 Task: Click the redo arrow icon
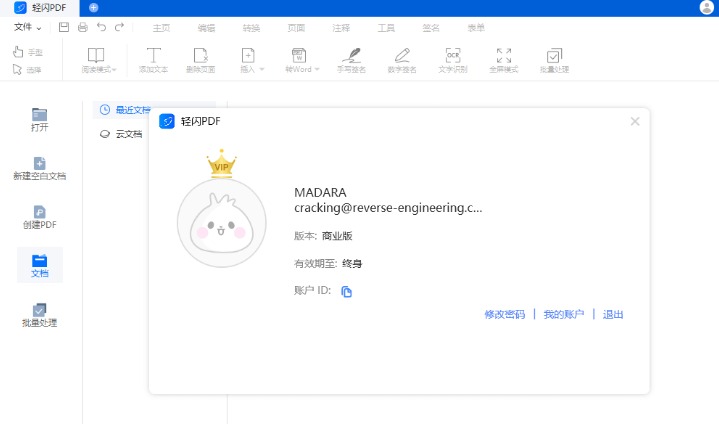(120, 28)
